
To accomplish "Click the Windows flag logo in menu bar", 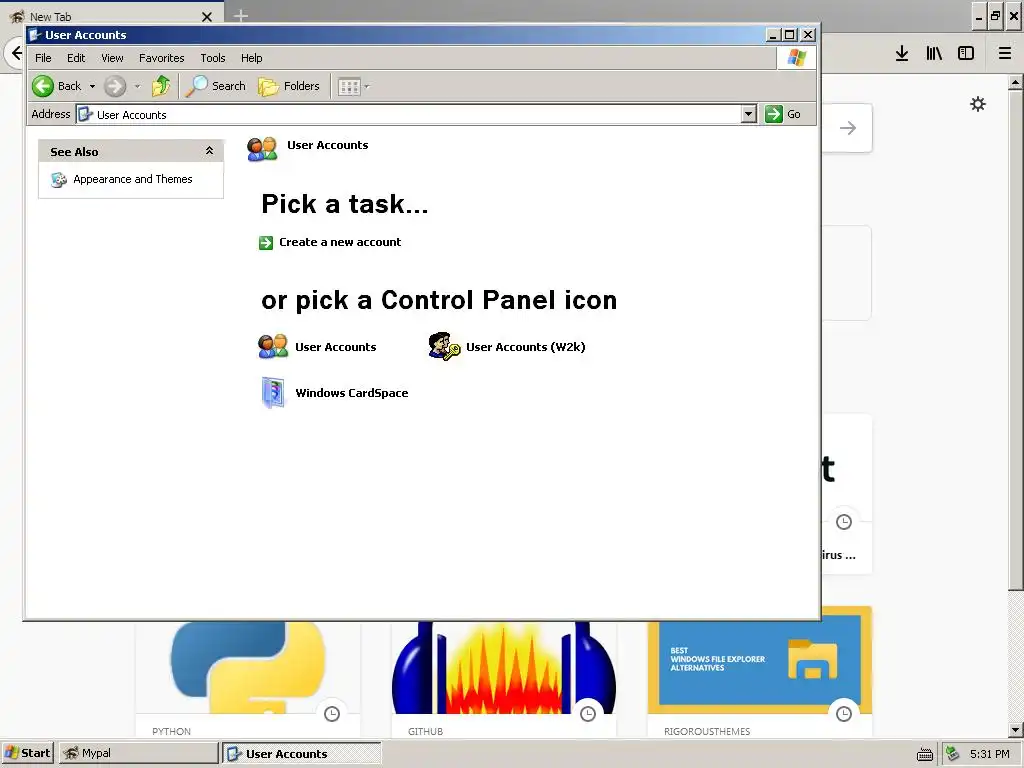I will click(x=796, y=57).
